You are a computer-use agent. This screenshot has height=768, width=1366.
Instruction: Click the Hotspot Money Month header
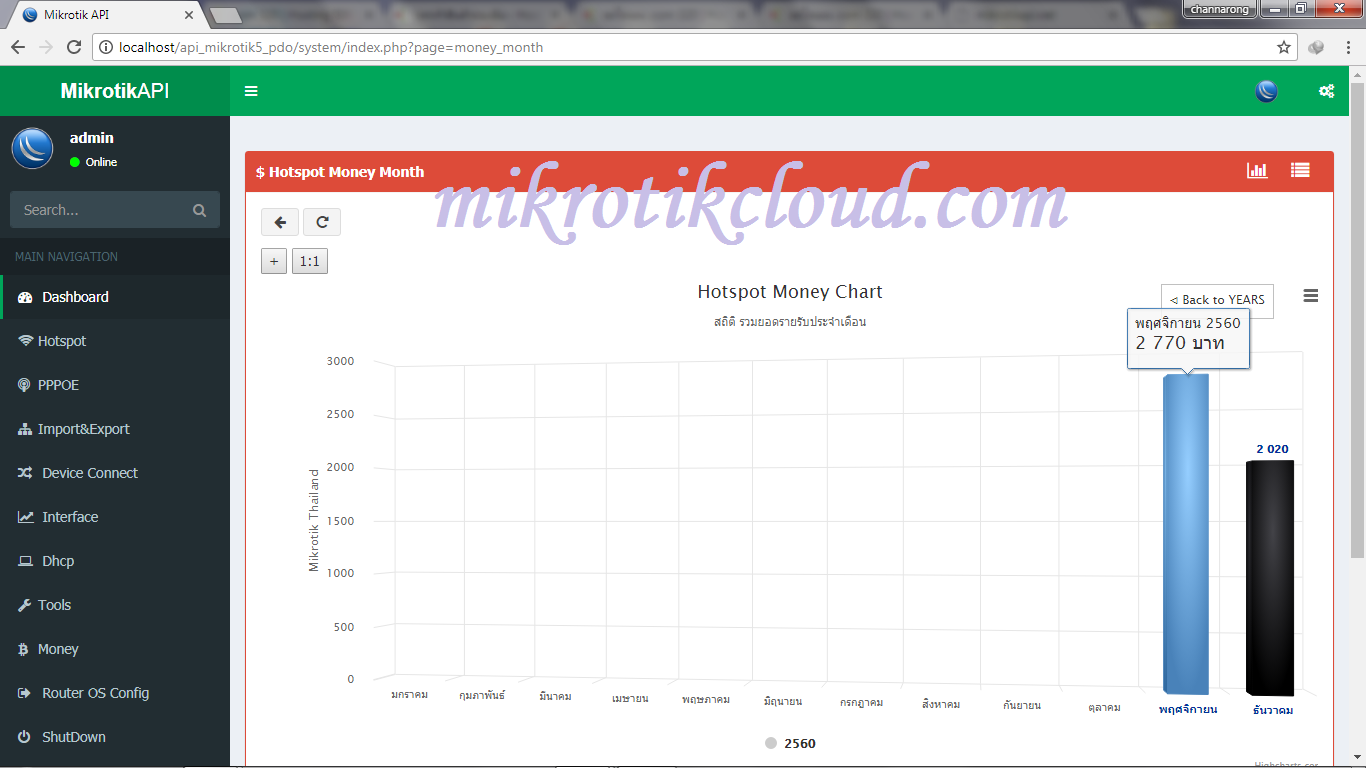coord(340,172)
